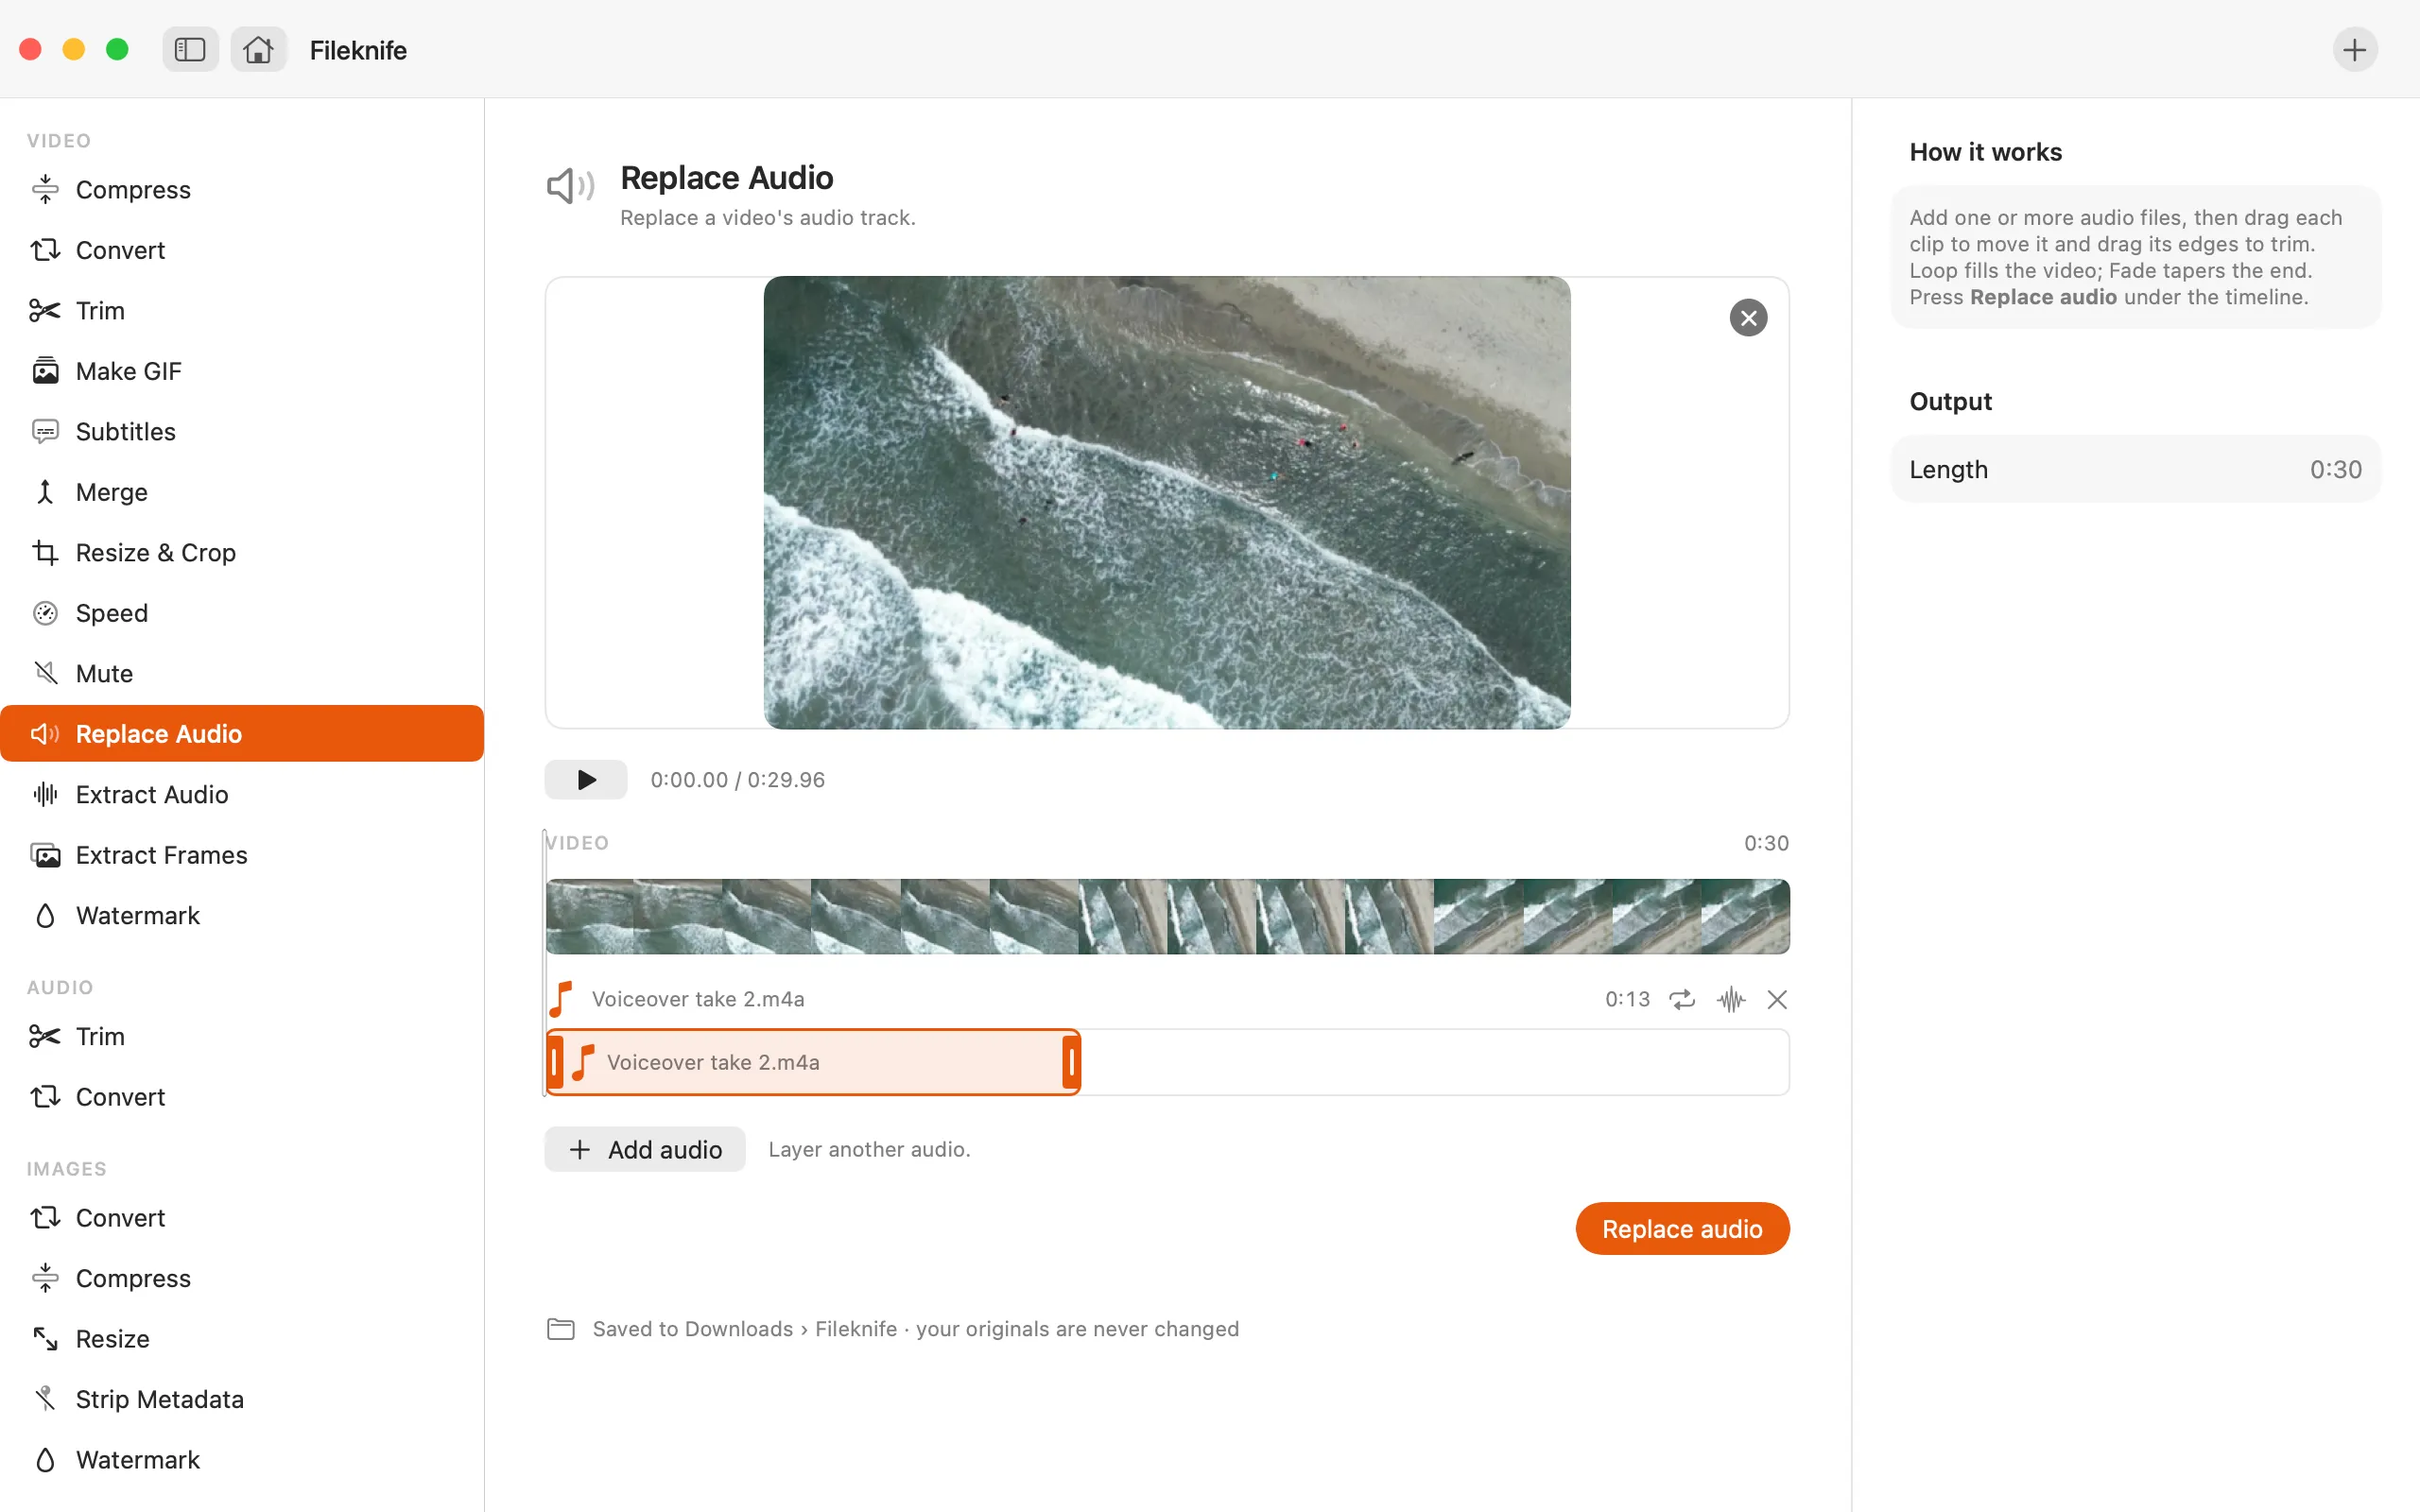Toggle Fade waveform icon for voiceover track
This screenshot has height=1512, width=2420.
click(x=1731, y=999)
